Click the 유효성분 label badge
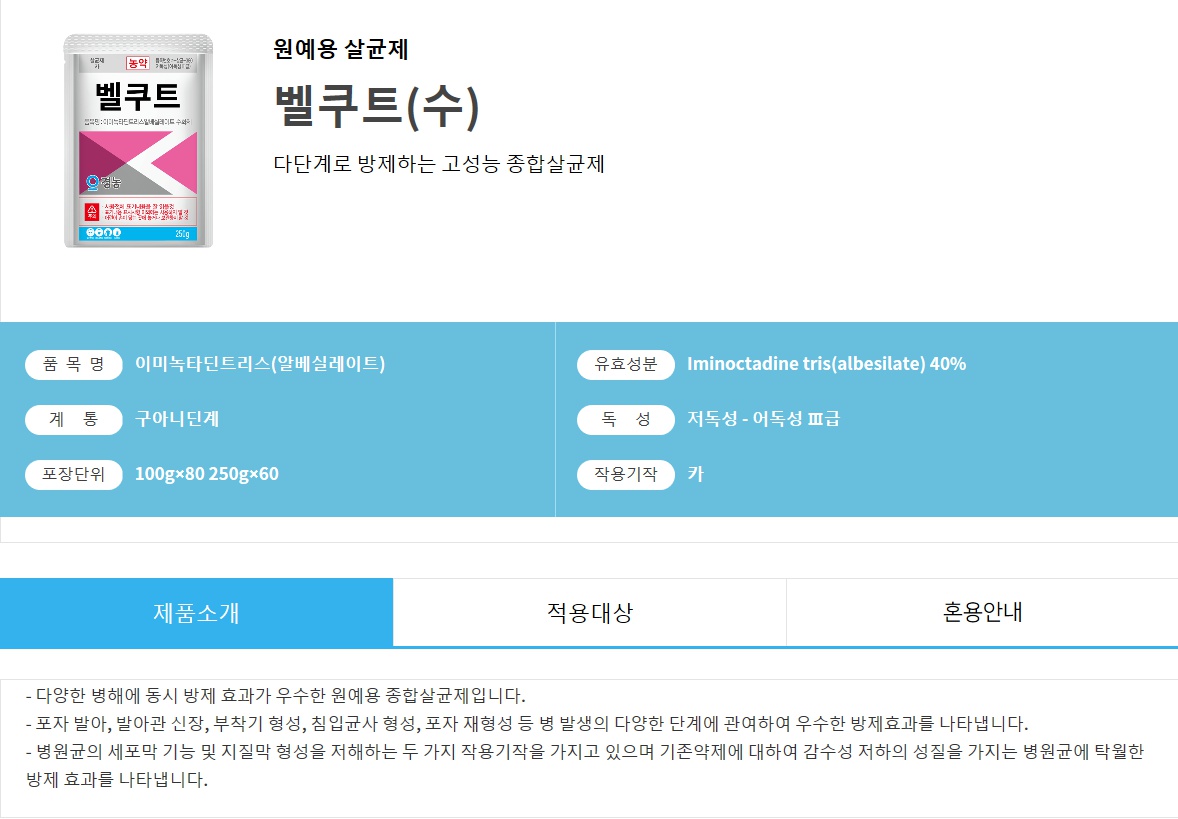 (x=626, y=364)
